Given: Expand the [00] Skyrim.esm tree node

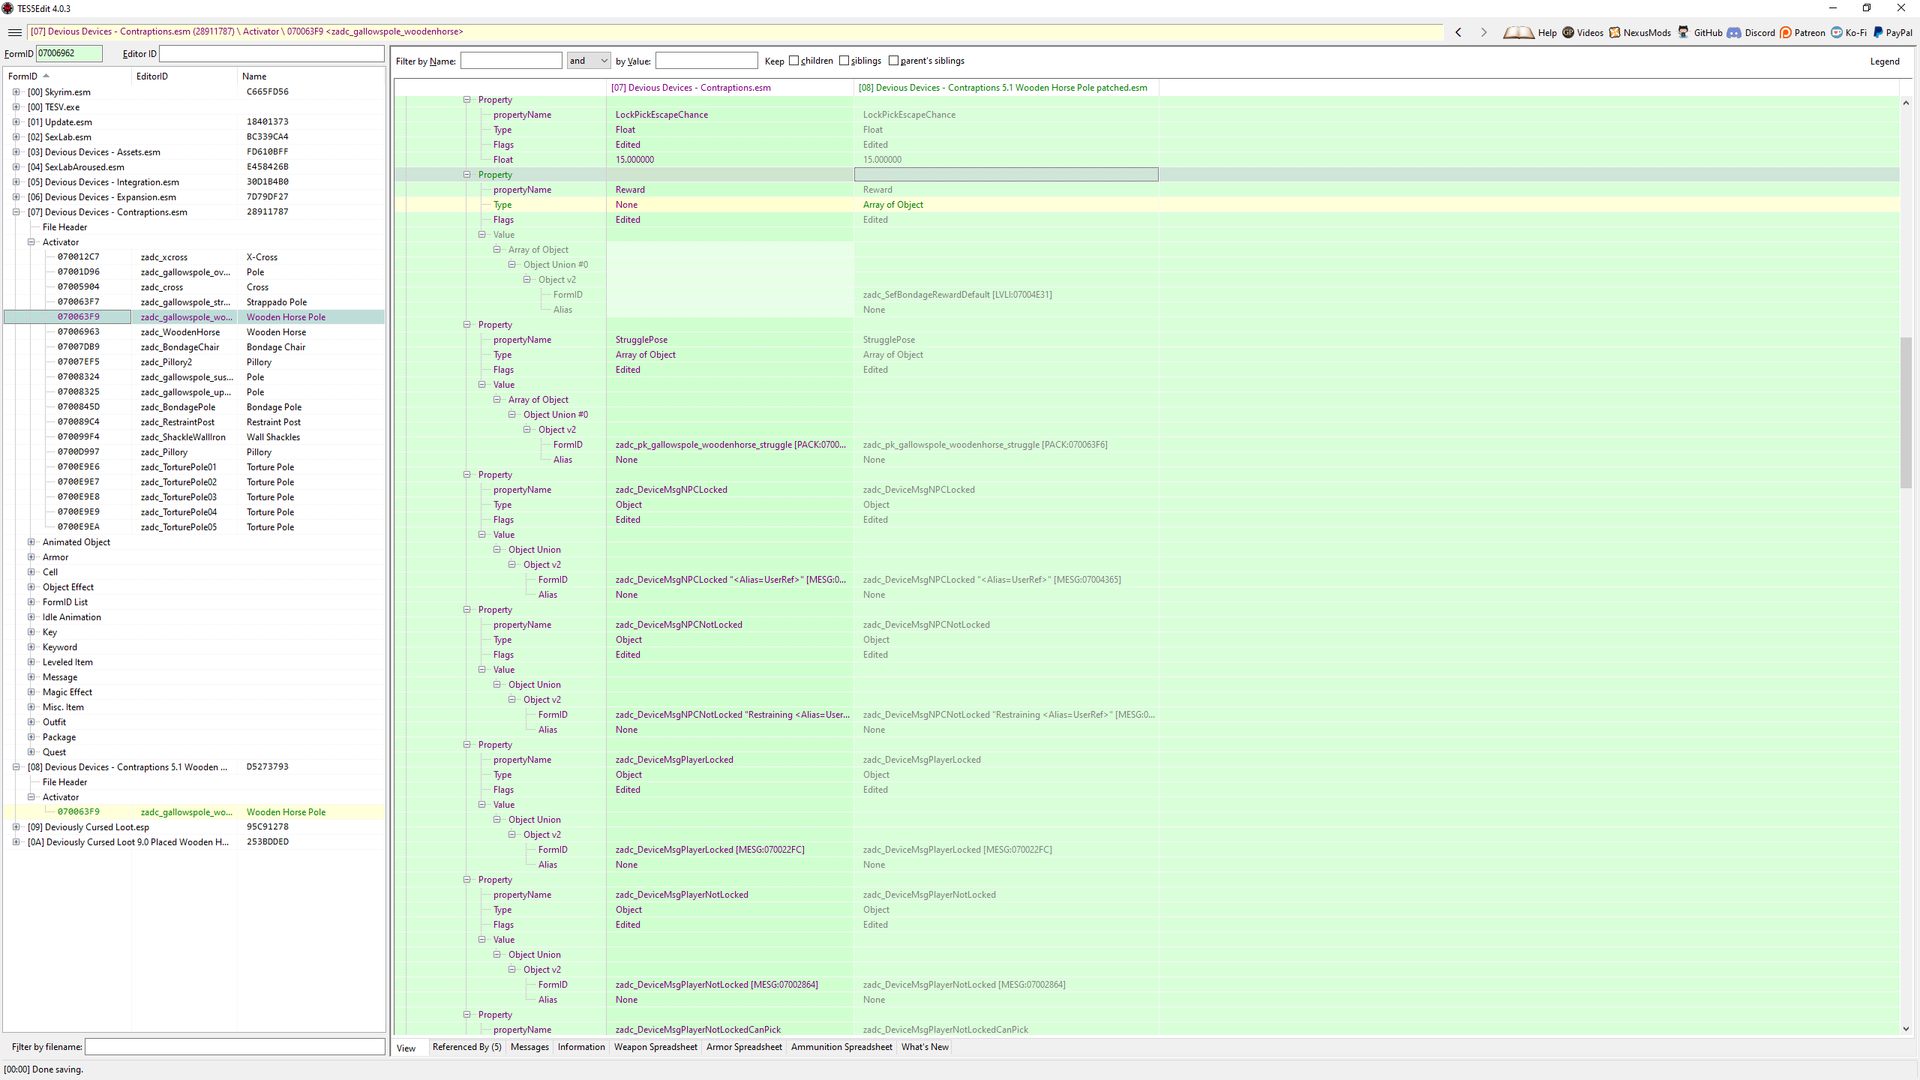Looking at the screenshot, I should click(16, 92).
